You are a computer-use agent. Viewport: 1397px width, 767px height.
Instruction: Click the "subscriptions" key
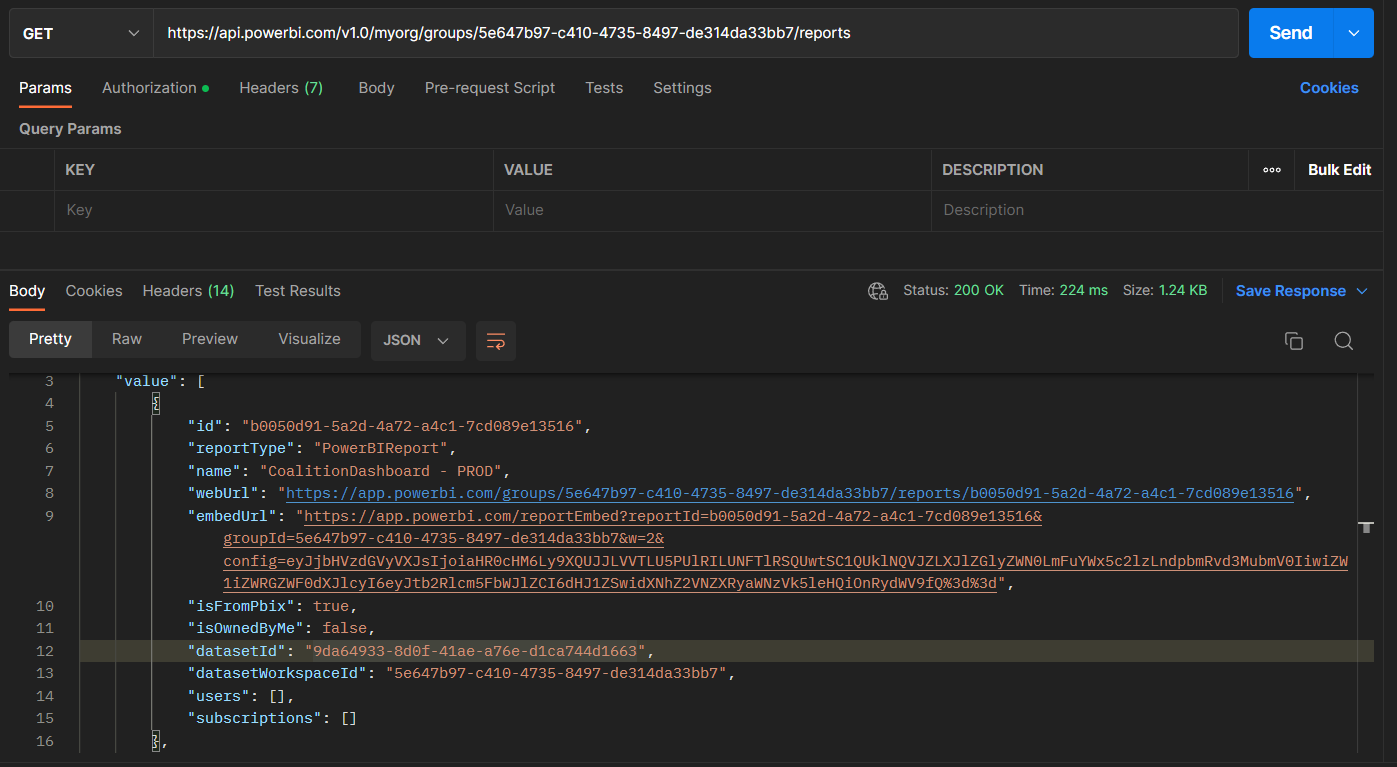click(255, 718)
